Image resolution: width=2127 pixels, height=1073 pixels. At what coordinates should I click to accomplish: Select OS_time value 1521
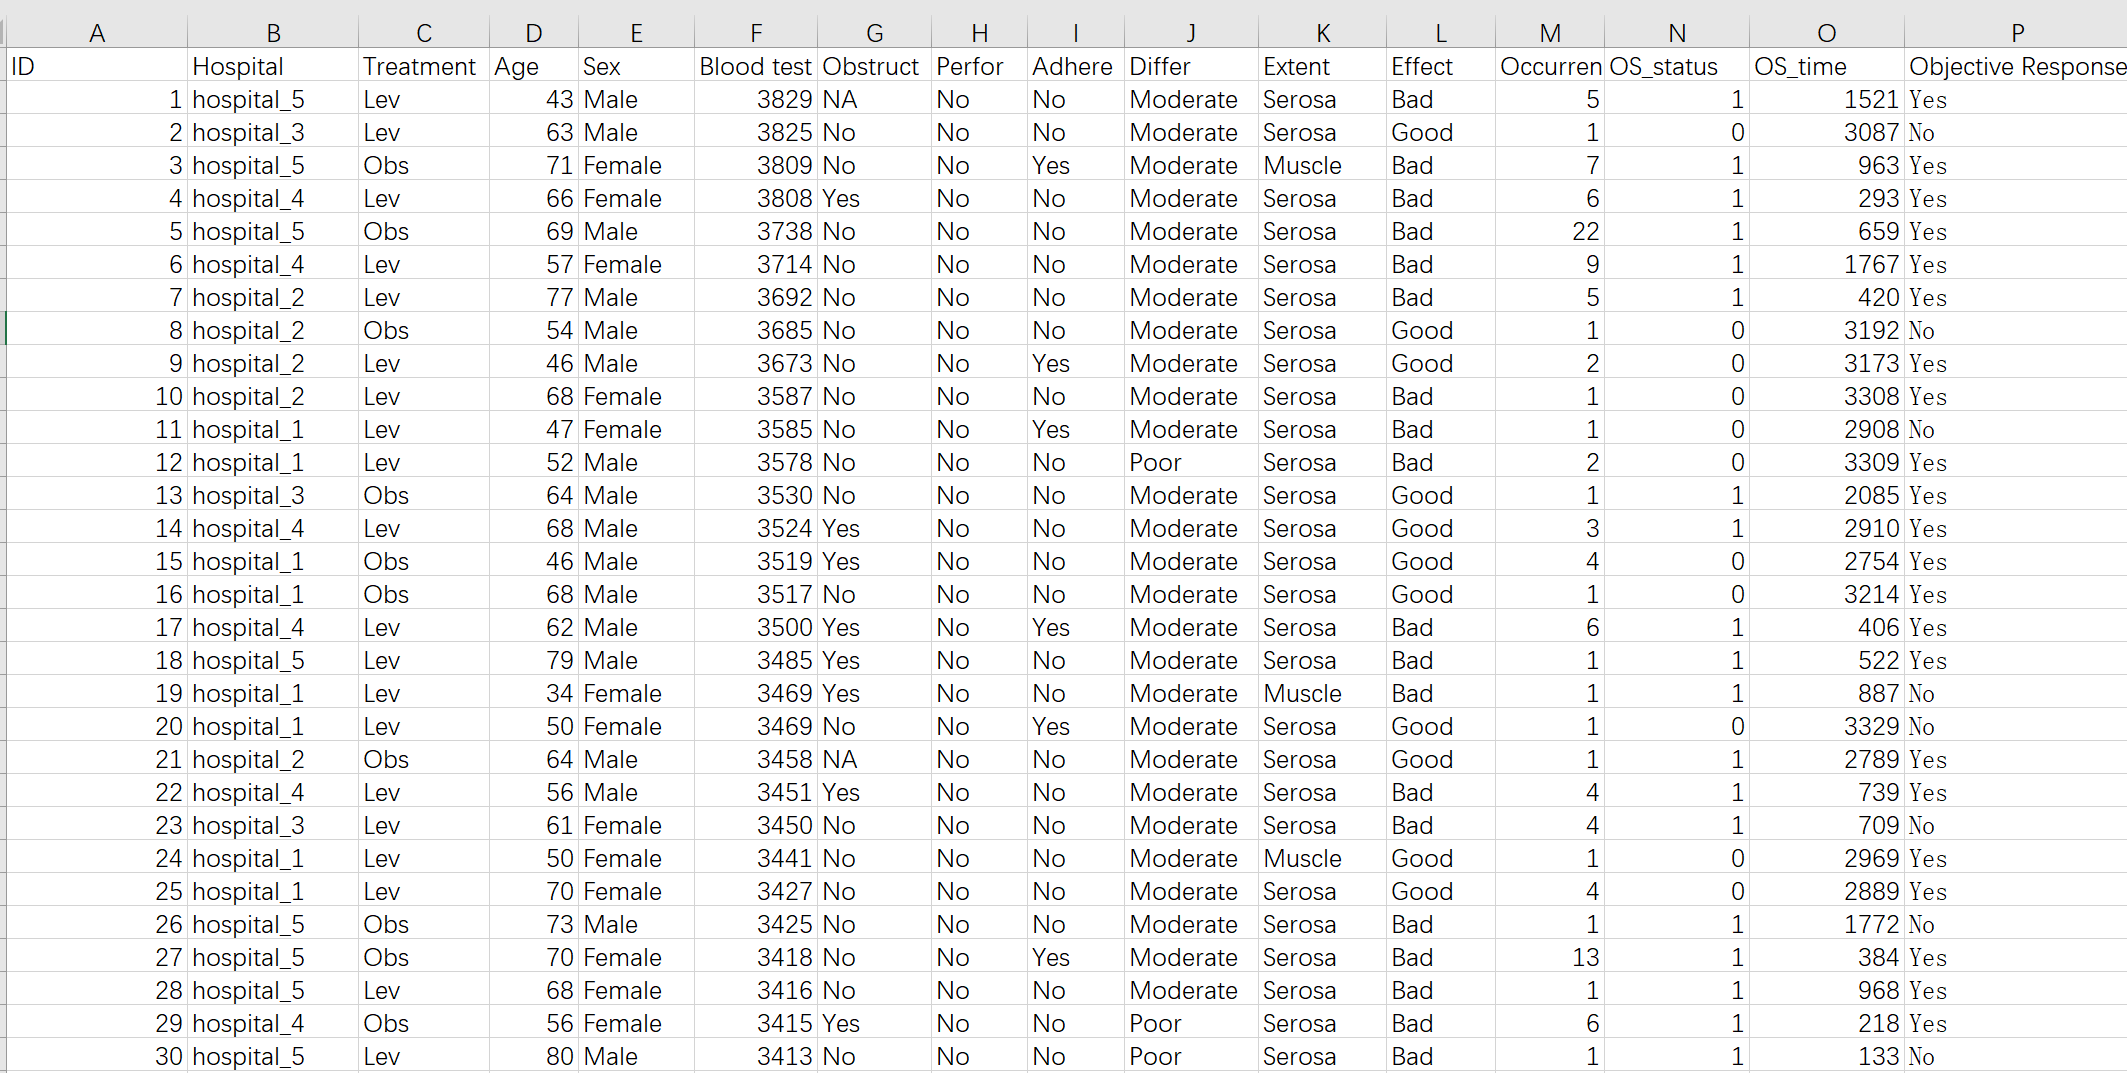tap(1827, 99)
